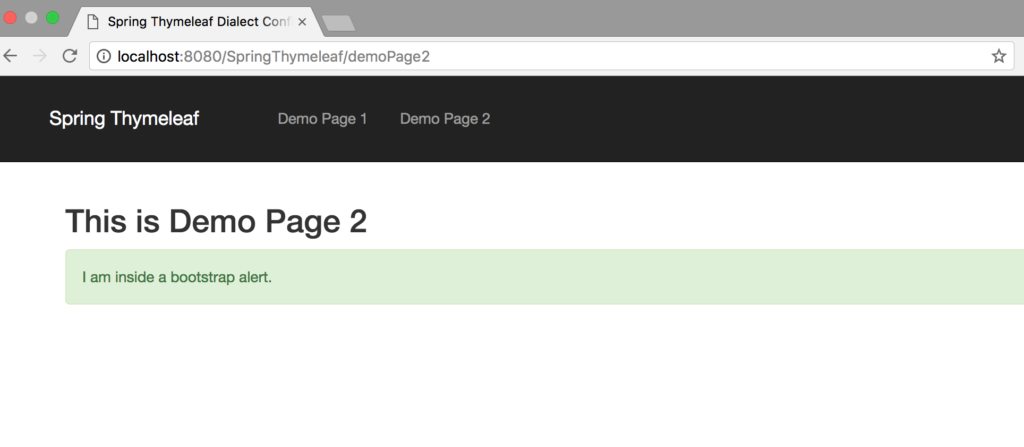Open Demo Page 1 from the navbar
Viewport: 1024px width, 447px height.
coord(322,119)
